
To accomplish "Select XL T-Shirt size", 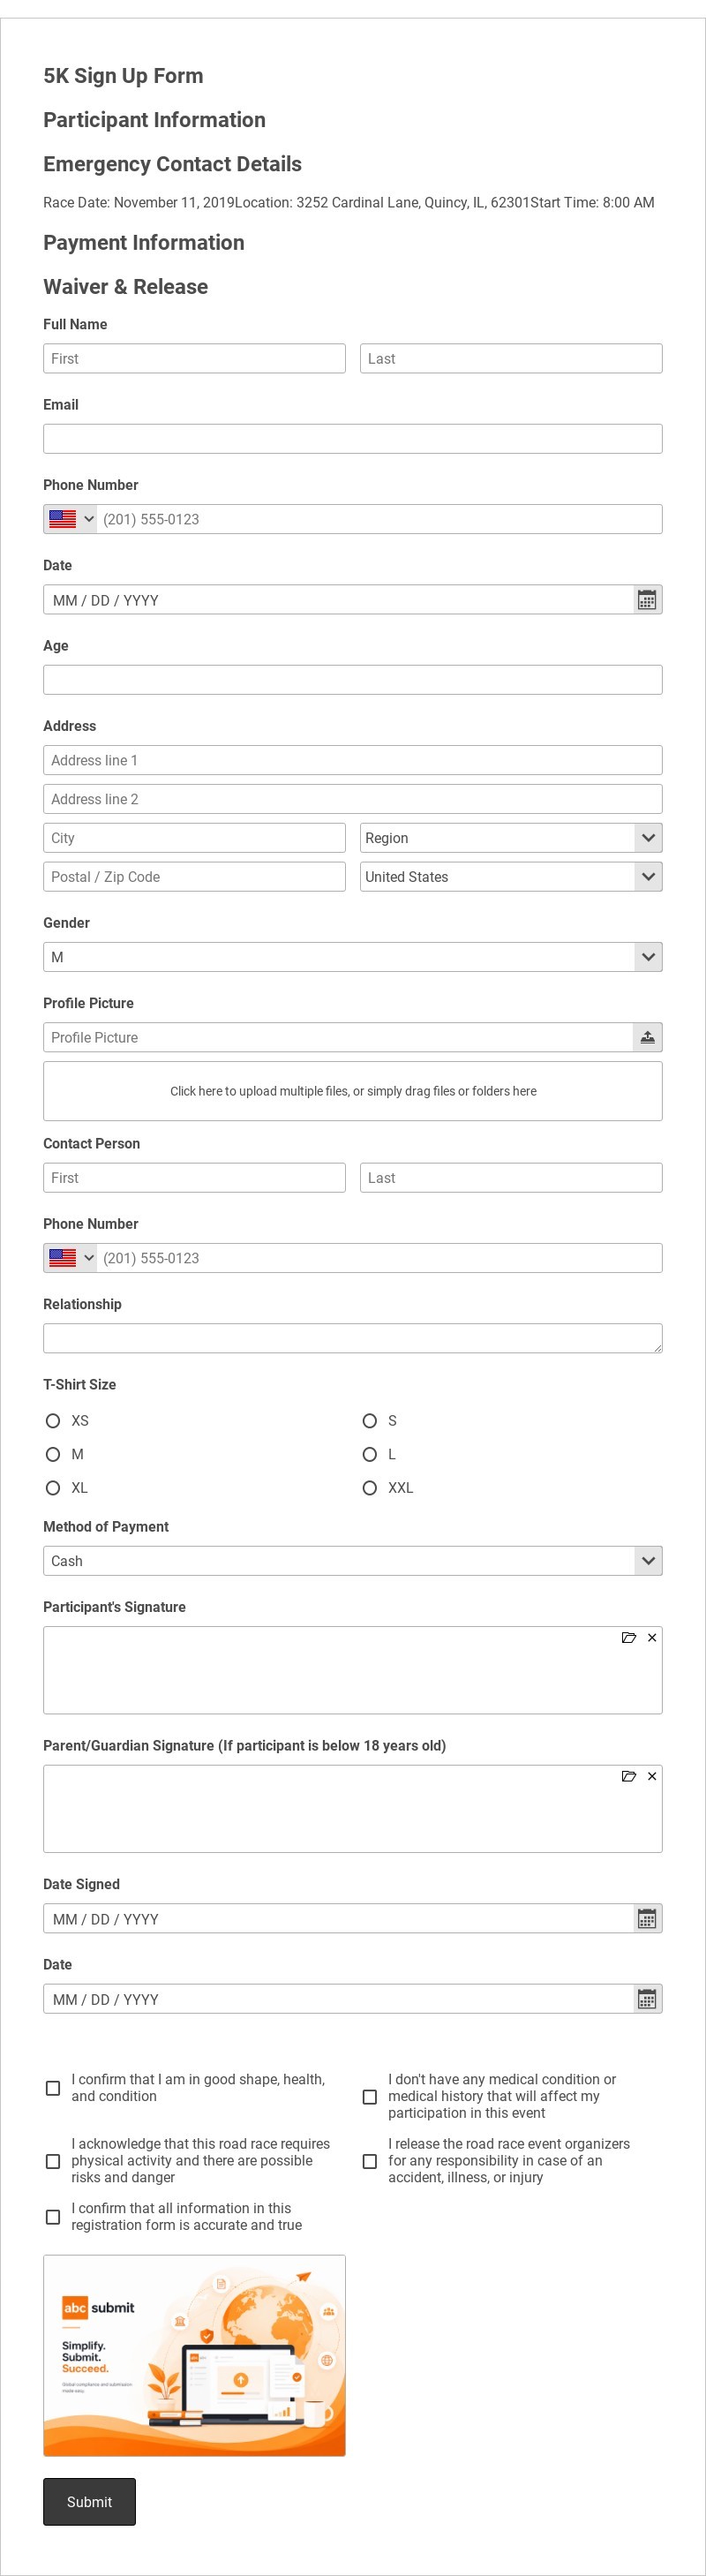I will [53, 1488].
